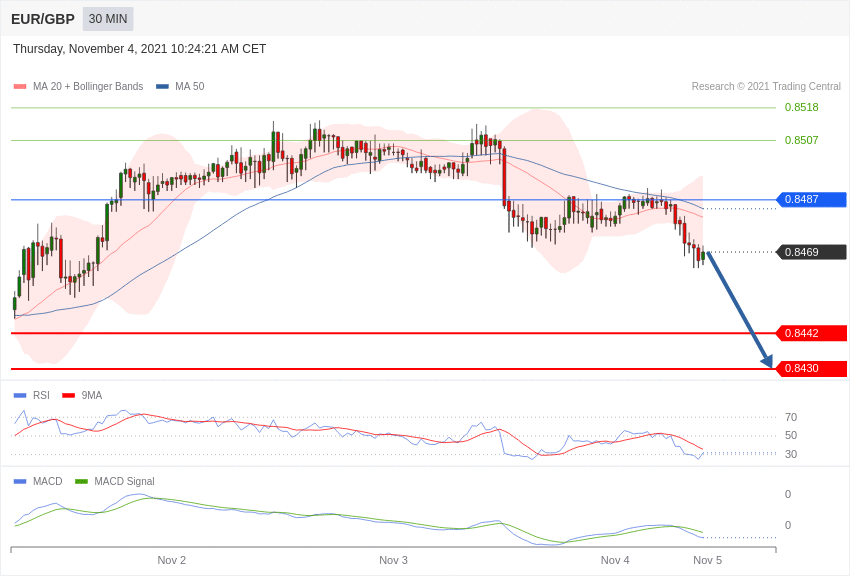Viewport: 850px width, 576px height.
Task: Click the 0.8507 resistance level label
Action: 801,140
